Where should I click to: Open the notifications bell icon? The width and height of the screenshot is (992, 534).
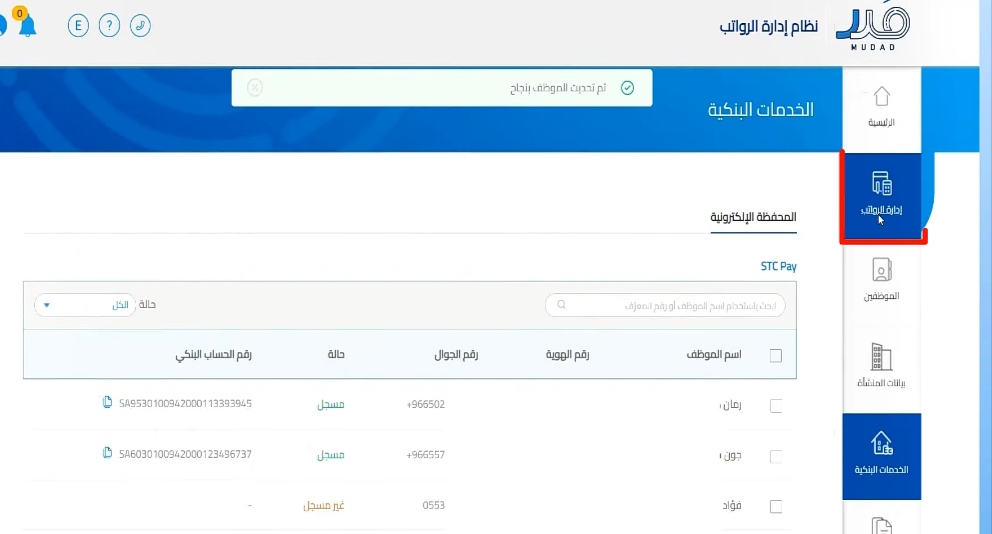click(x=27, y=25)
